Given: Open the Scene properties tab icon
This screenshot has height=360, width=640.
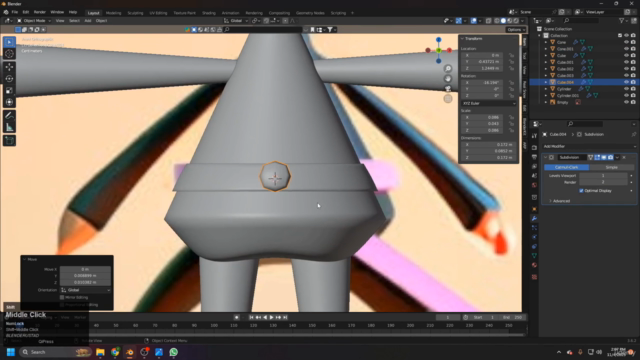Looking at the screenshot, I should [x=534, y=176].
